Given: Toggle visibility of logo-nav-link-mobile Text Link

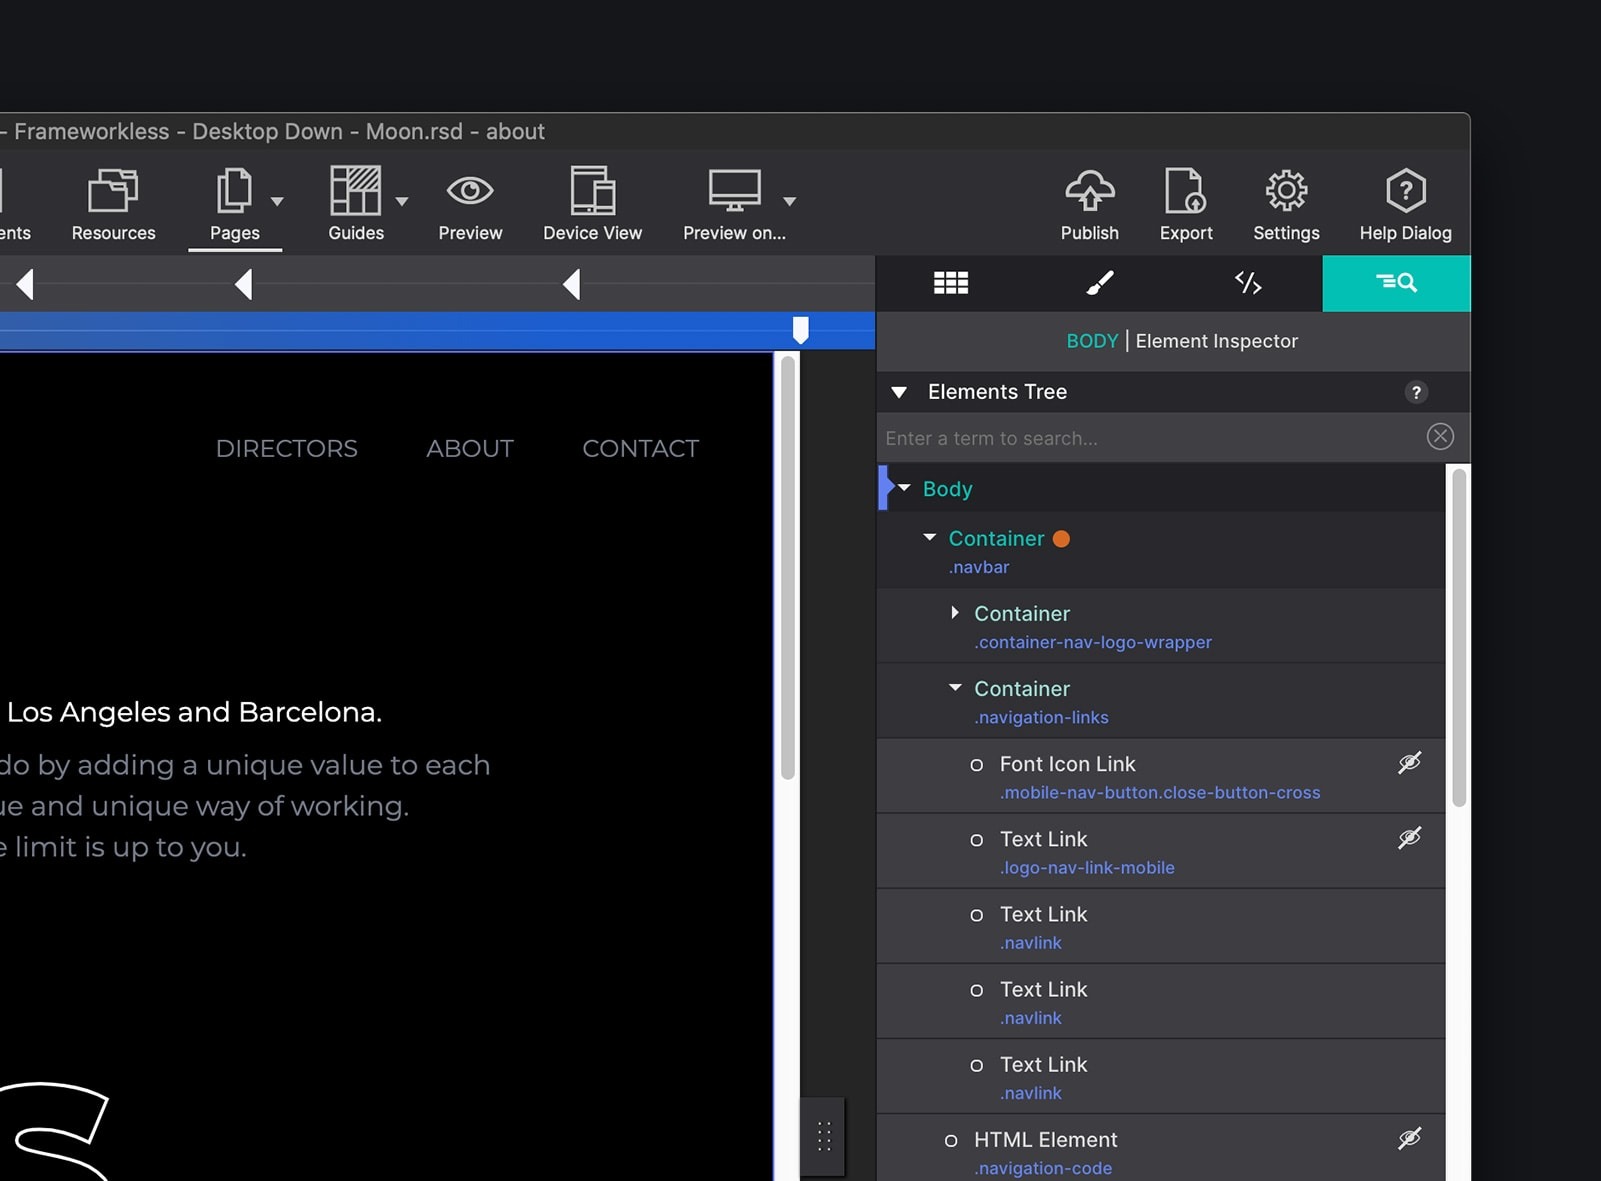Looking at the screenshot, I should 1409,839.
